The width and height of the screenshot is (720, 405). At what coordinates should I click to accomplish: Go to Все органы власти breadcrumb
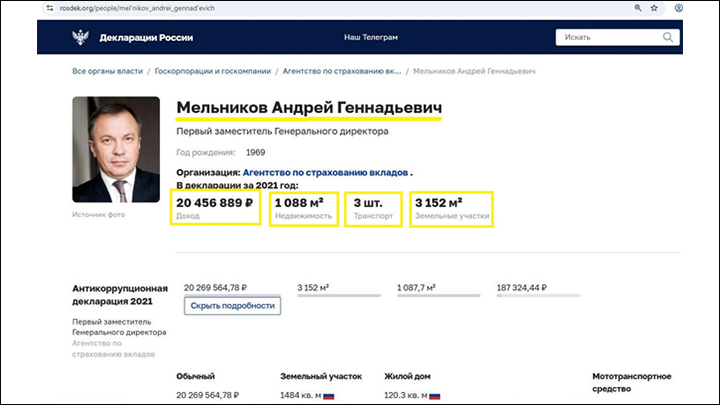click(108, 72)
